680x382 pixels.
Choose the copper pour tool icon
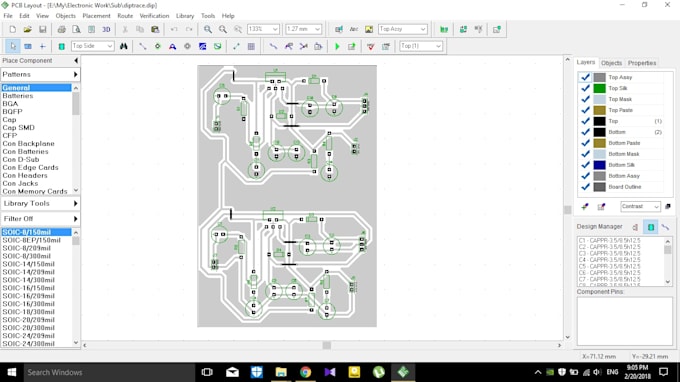pos(203,46)
